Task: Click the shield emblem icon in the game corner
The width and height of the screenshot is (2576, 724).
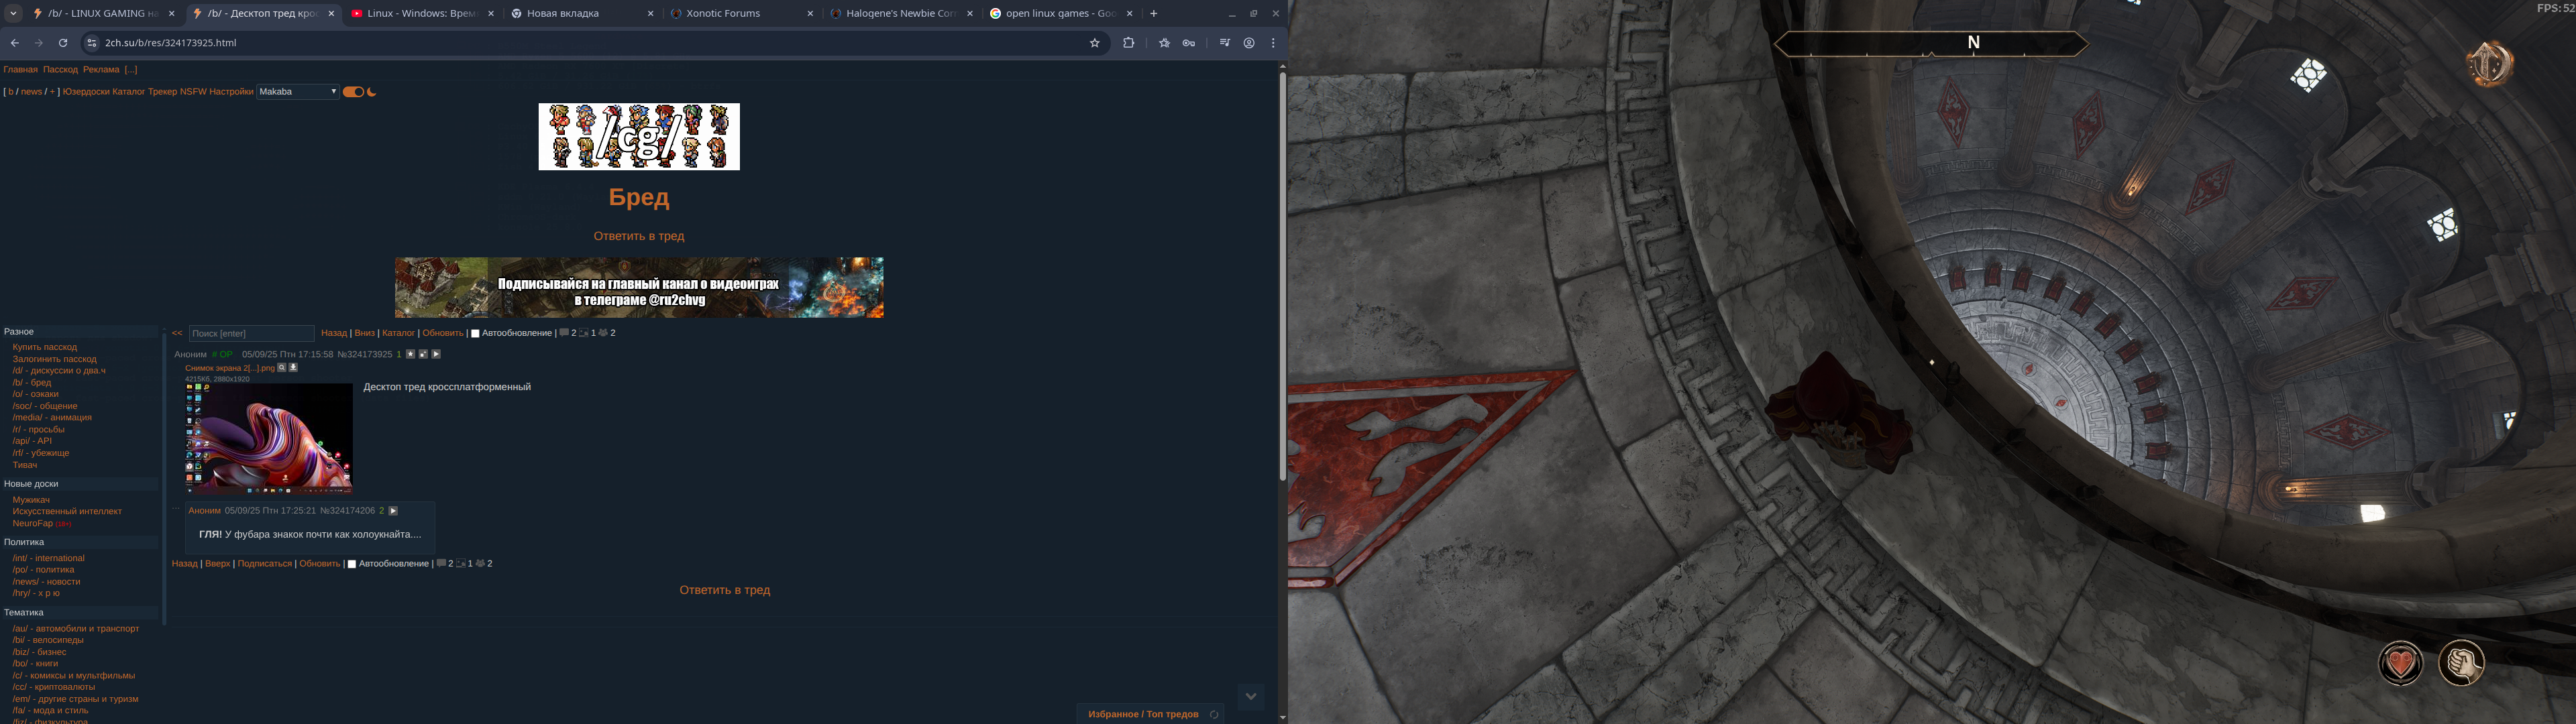Action: 2490,64
